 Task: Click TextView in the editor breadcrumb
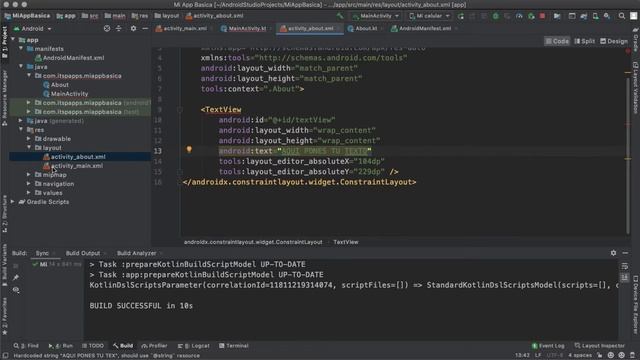346,242
